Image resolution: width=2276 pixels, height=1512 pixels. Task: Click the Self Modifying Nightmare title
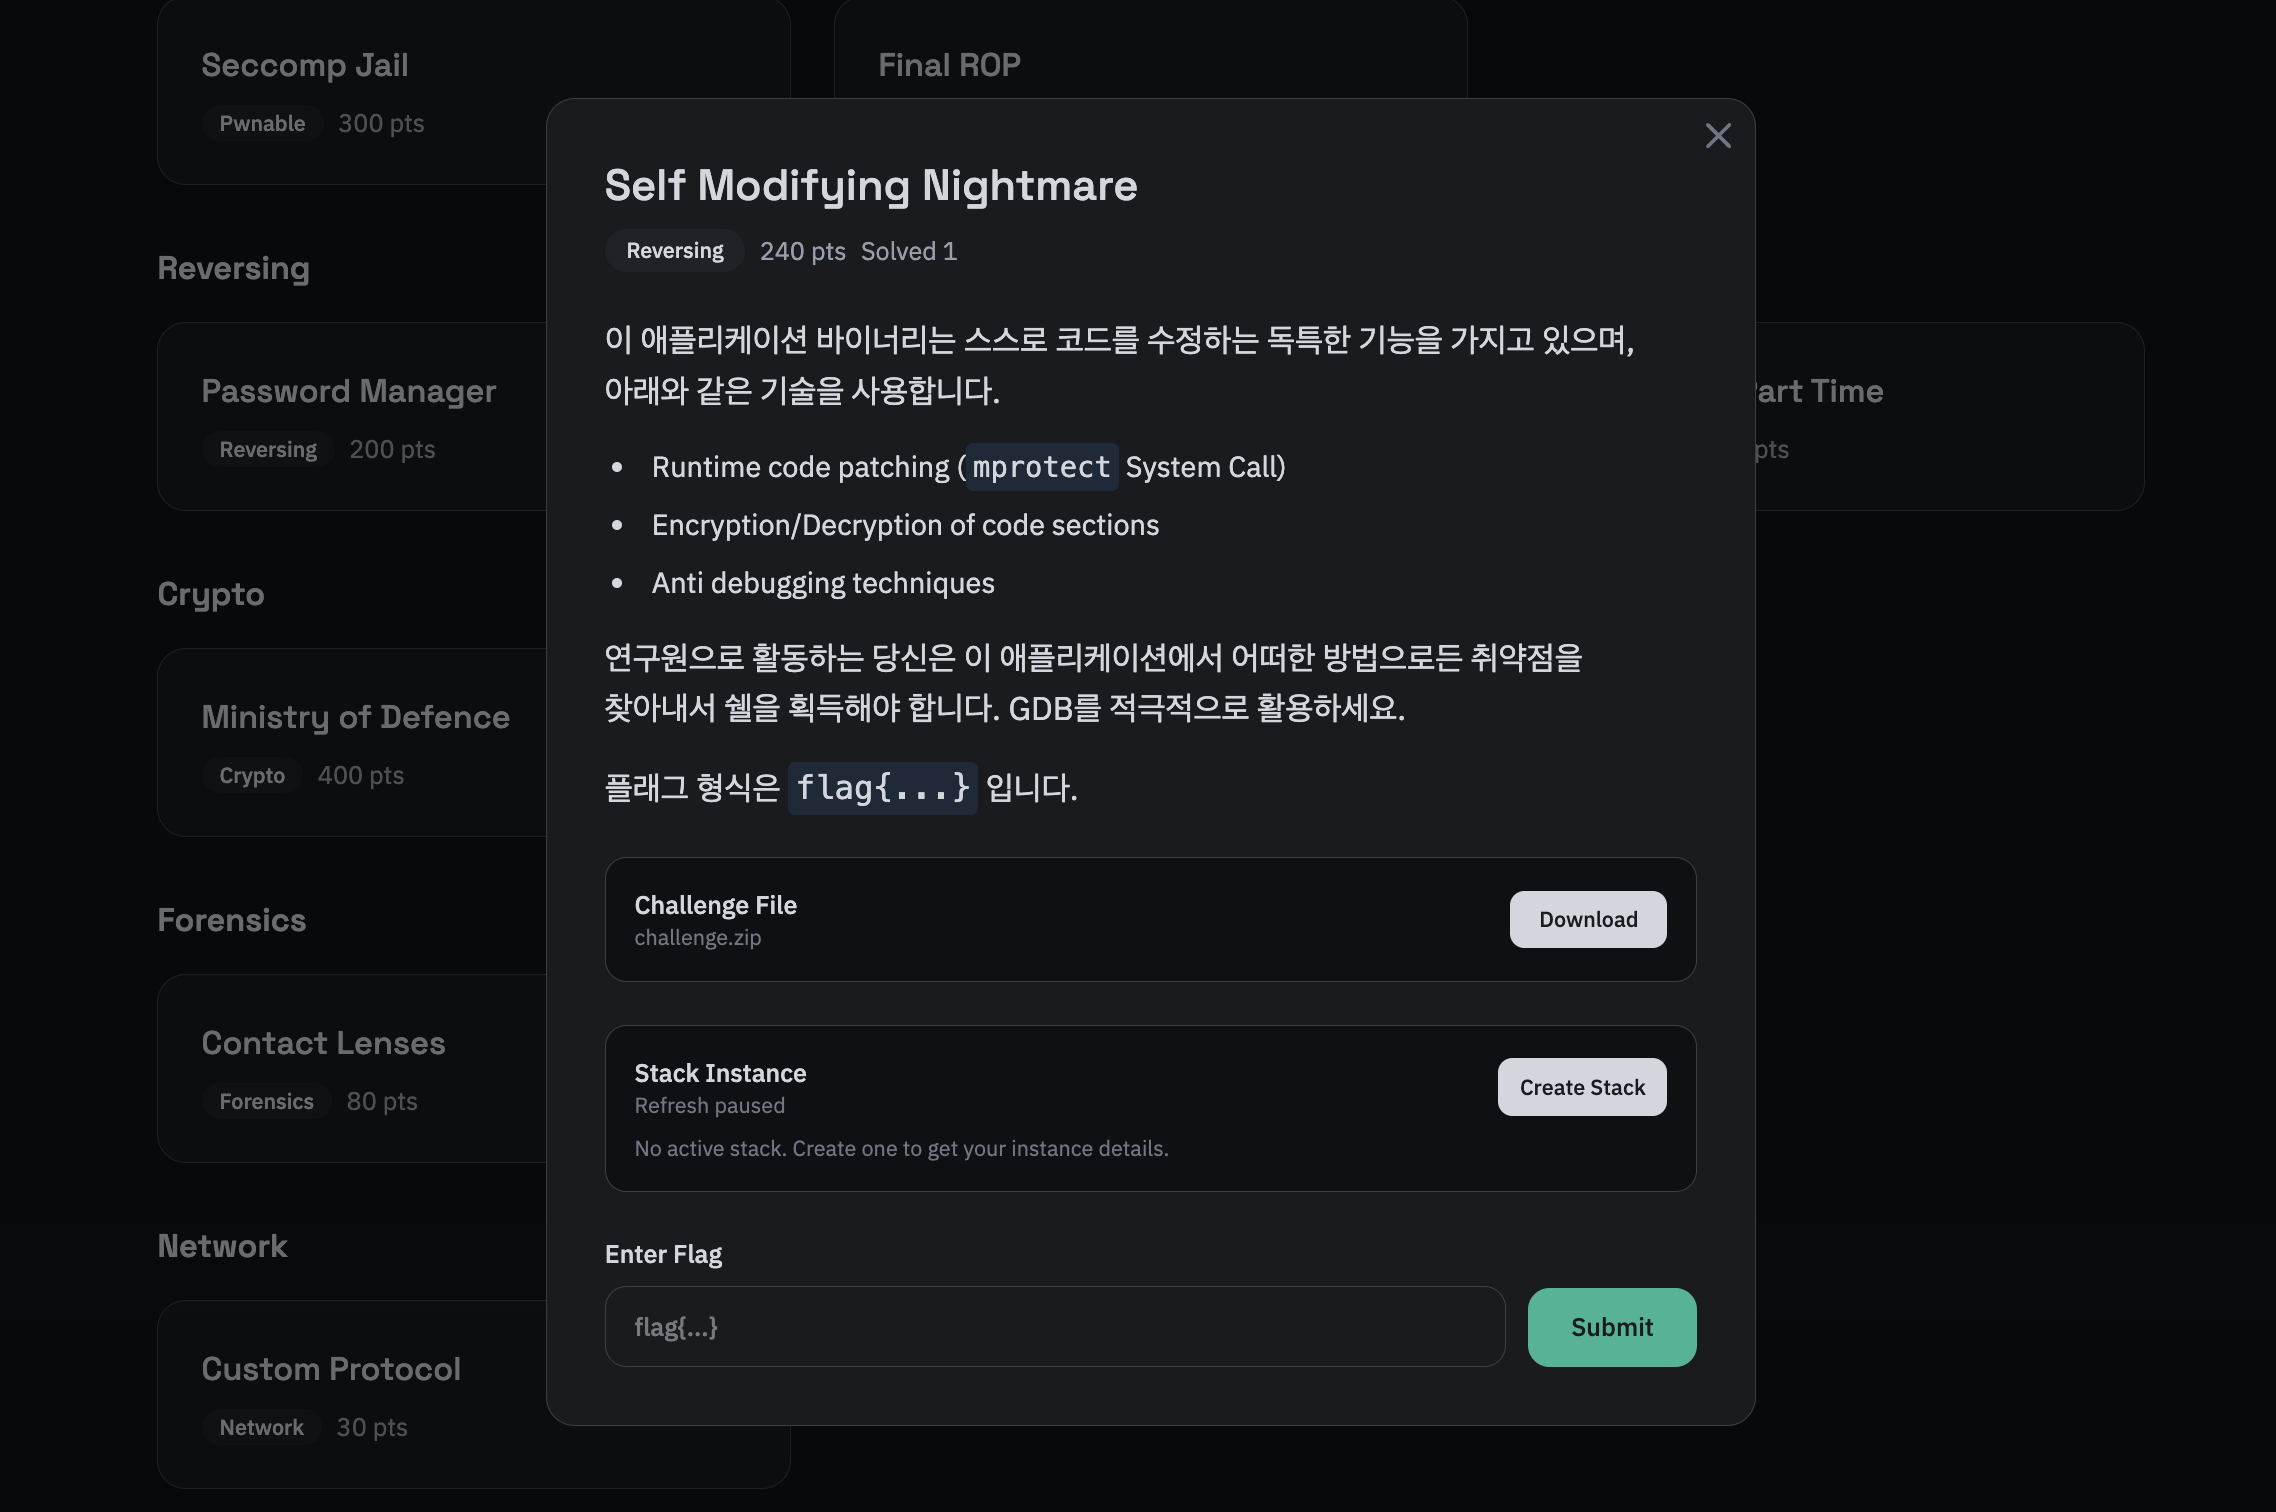point(870,186)
